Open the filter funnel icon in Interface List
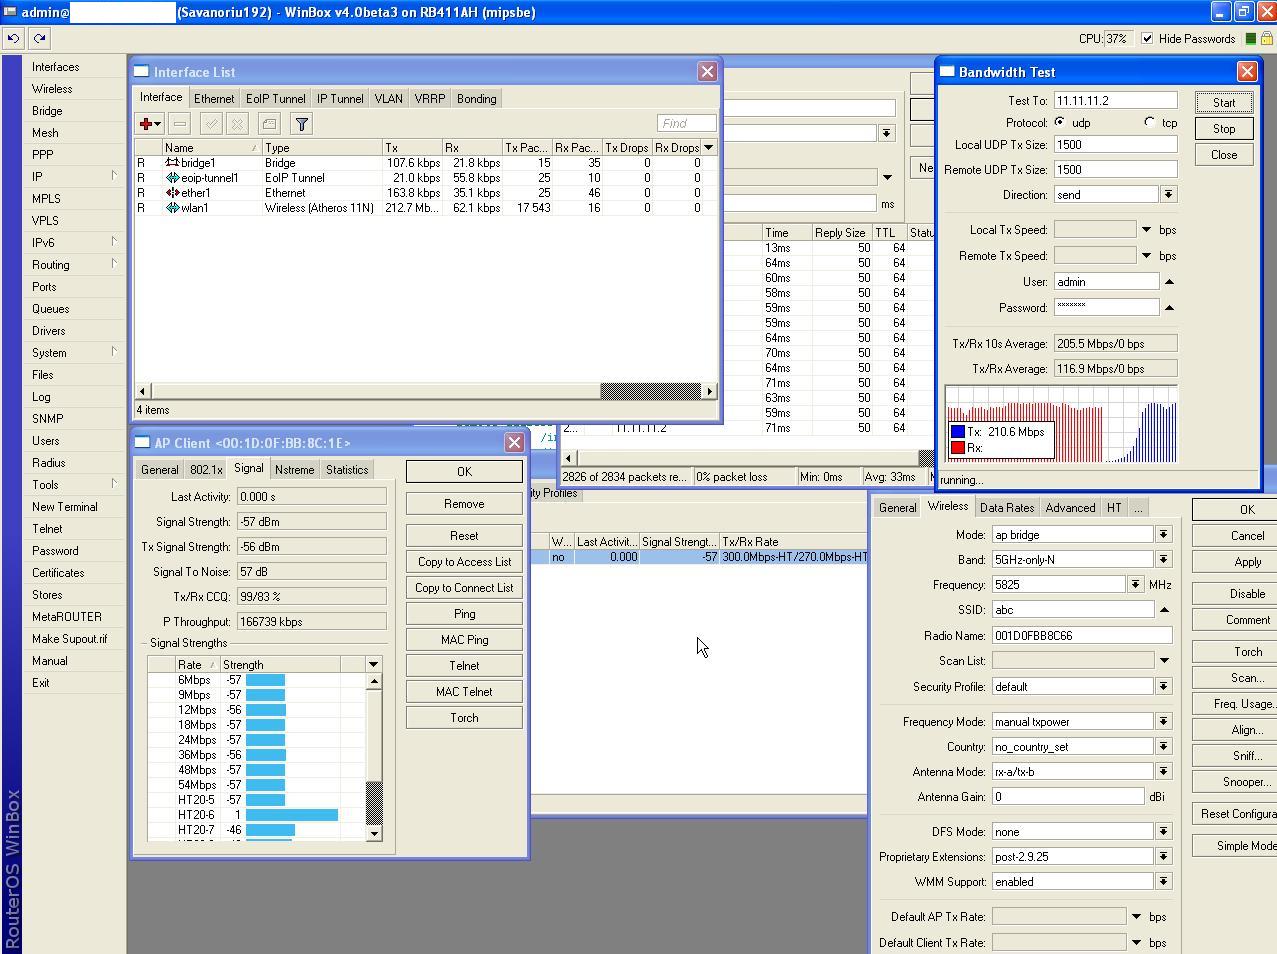 click(300, 123)
